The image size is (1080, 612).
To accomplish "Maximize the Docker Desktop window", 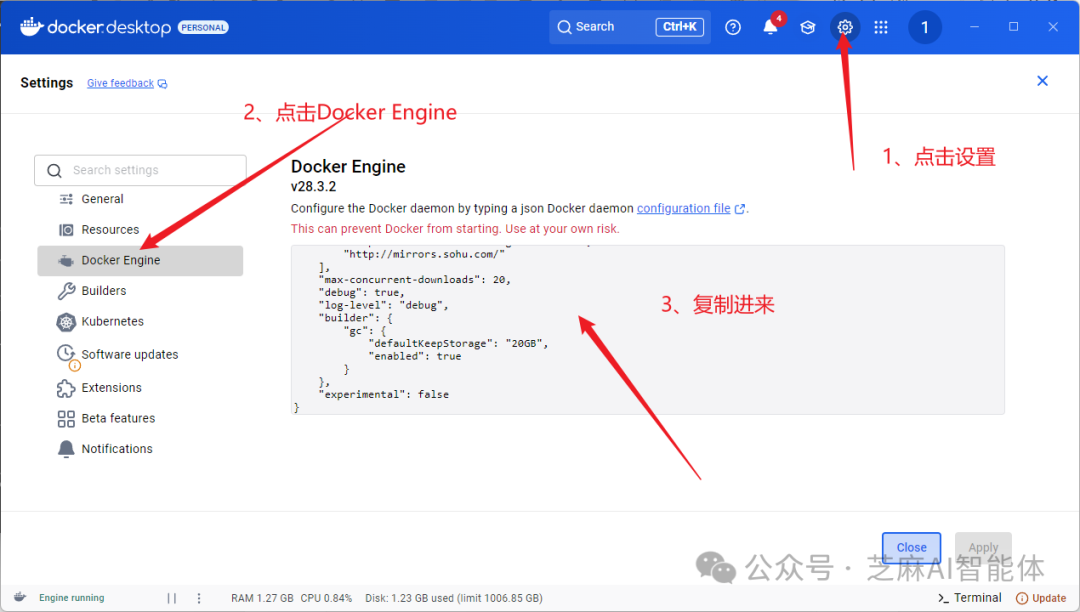I will tap(1013, 27).
